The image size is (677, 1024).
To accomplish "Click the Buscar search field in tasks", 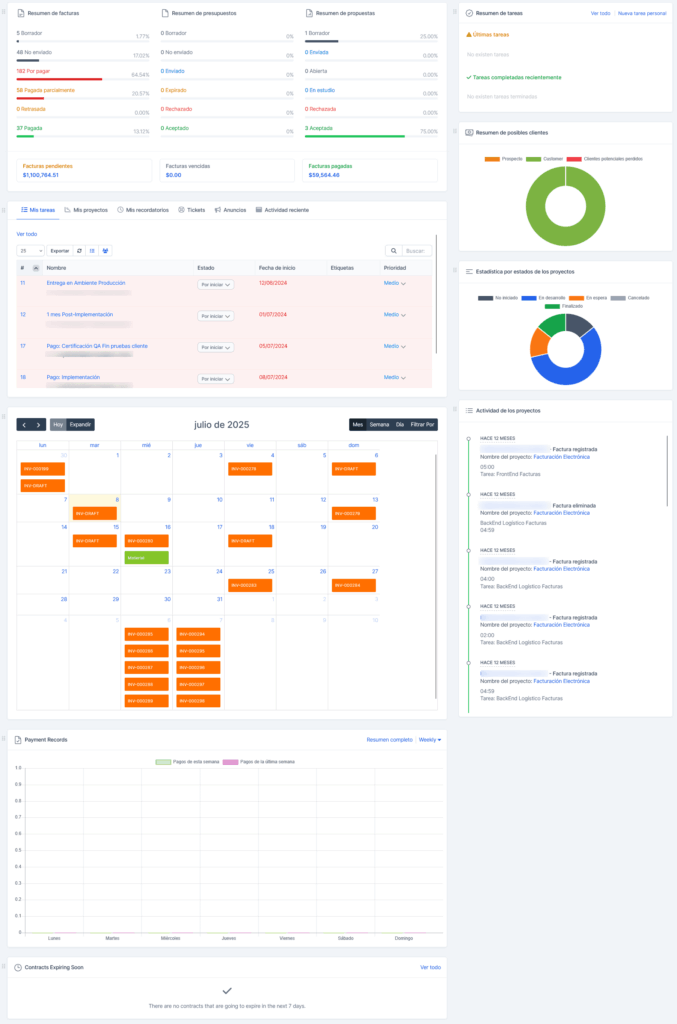I will pos(417,251).
